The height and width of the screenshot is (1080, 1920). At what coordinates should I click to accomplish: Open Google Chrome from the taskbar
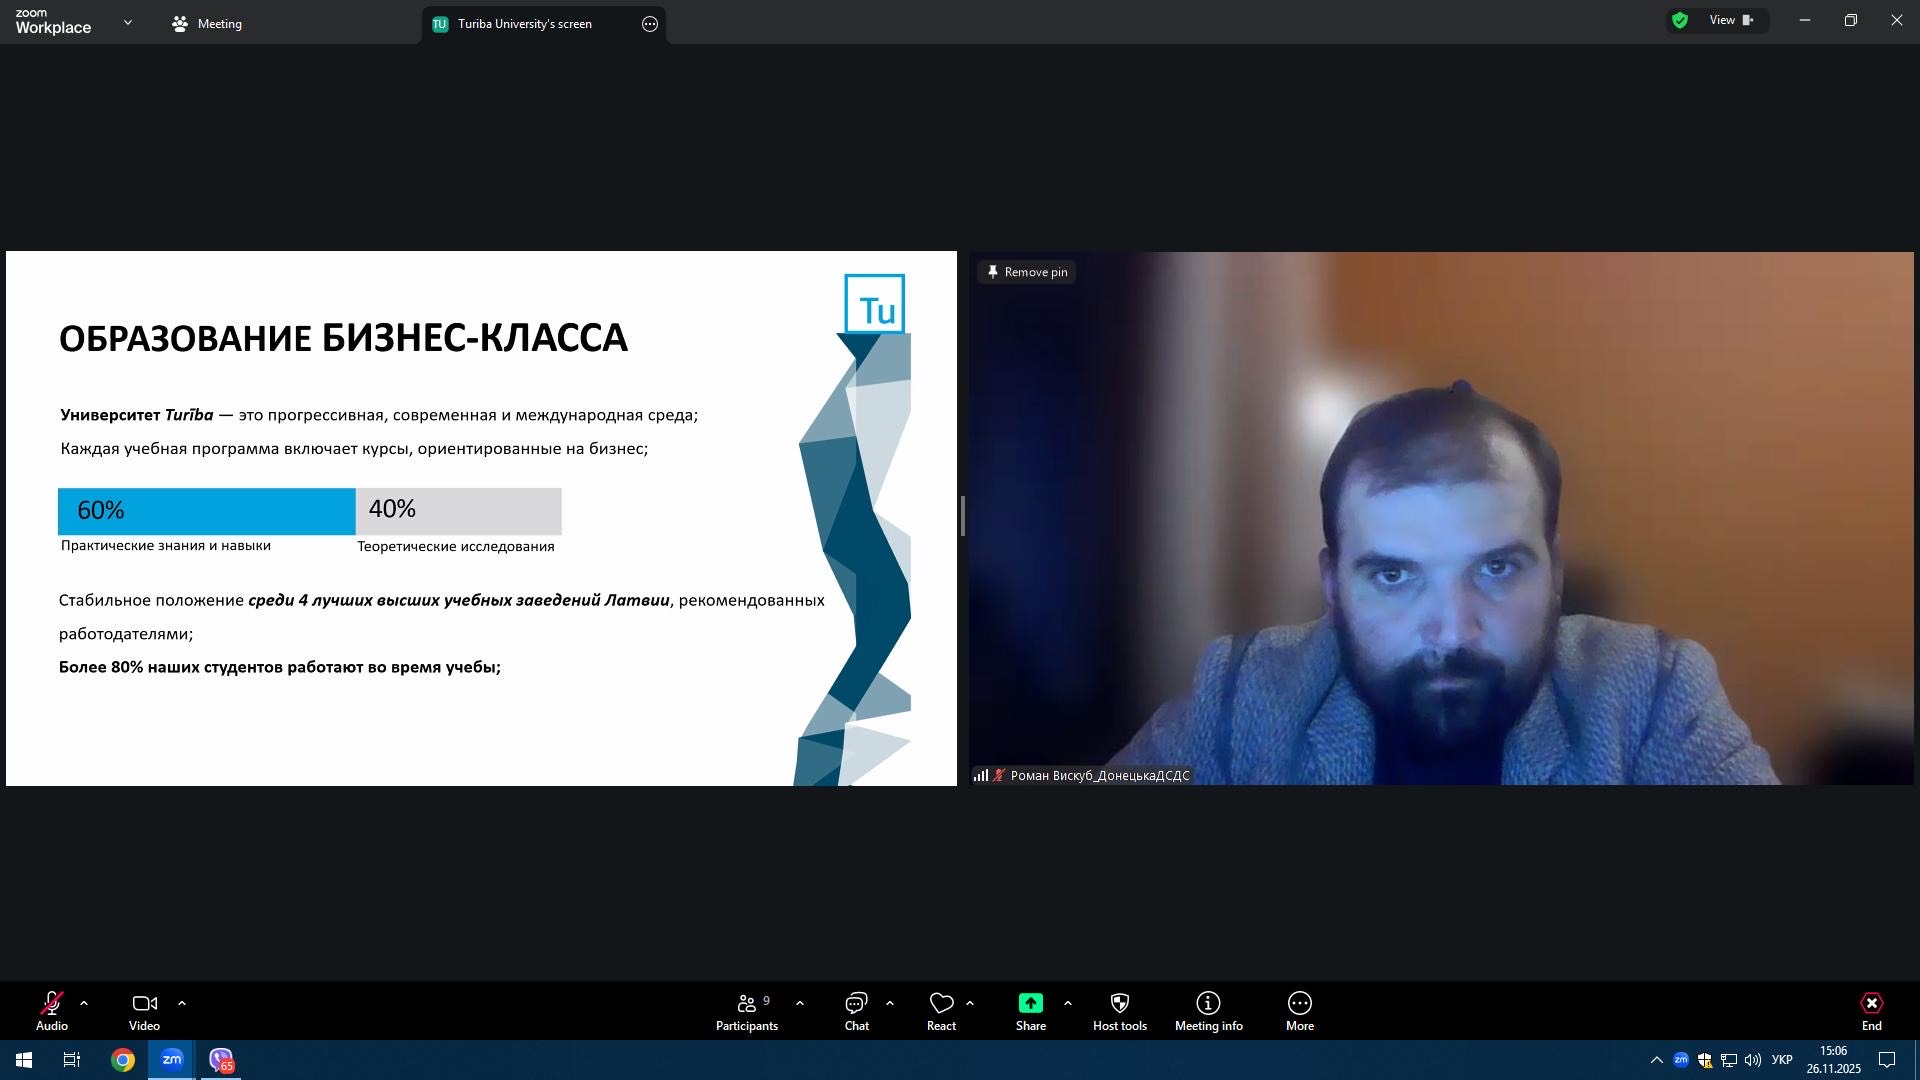123,1060
